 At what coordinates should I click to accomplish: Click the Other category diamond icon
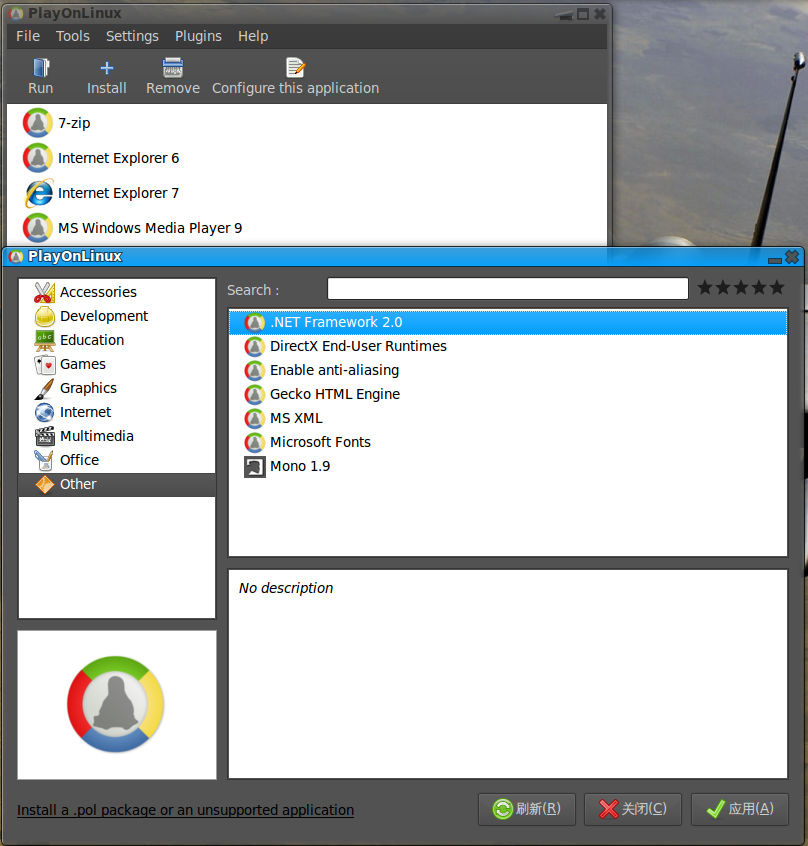44,485
